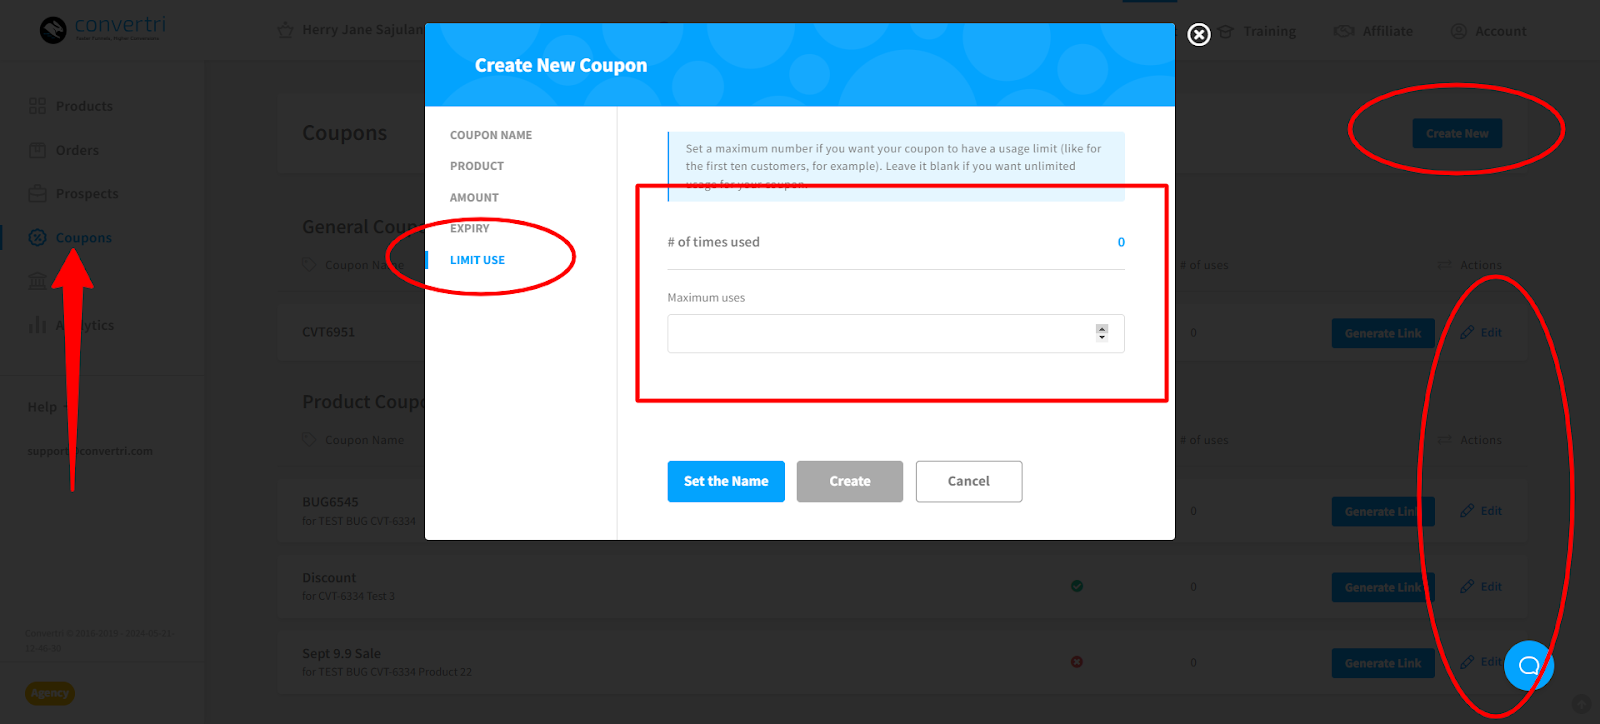Cancel the new coupon dialog
This screenshot has height=724, width=1600.
(x=969, y=481)
